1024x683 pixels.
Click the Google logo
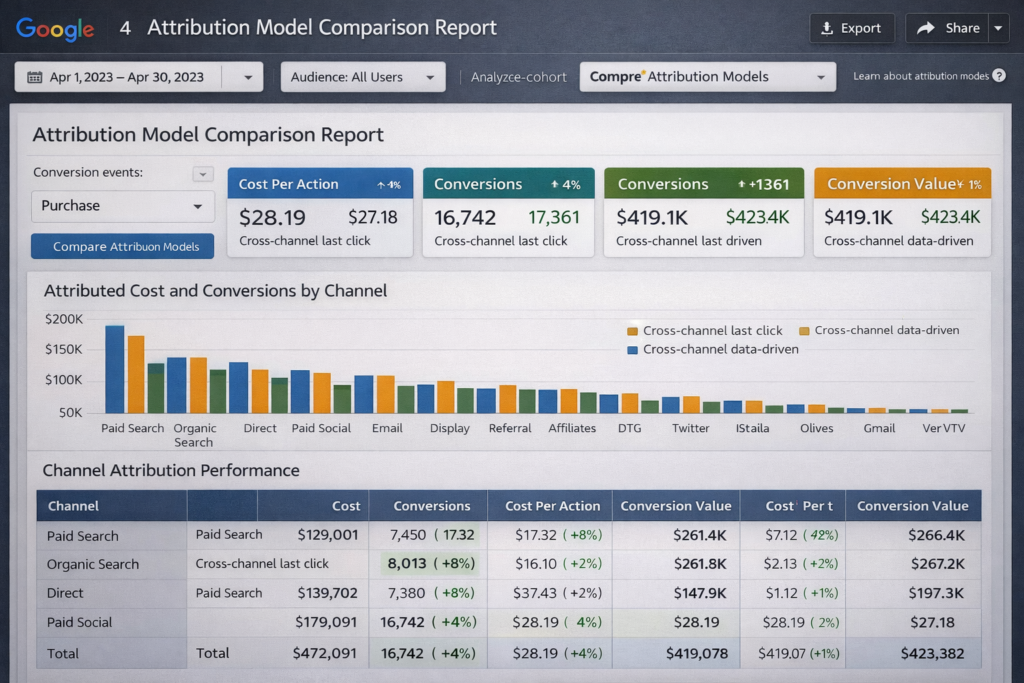pyautogui.click(x=54, y=29)
